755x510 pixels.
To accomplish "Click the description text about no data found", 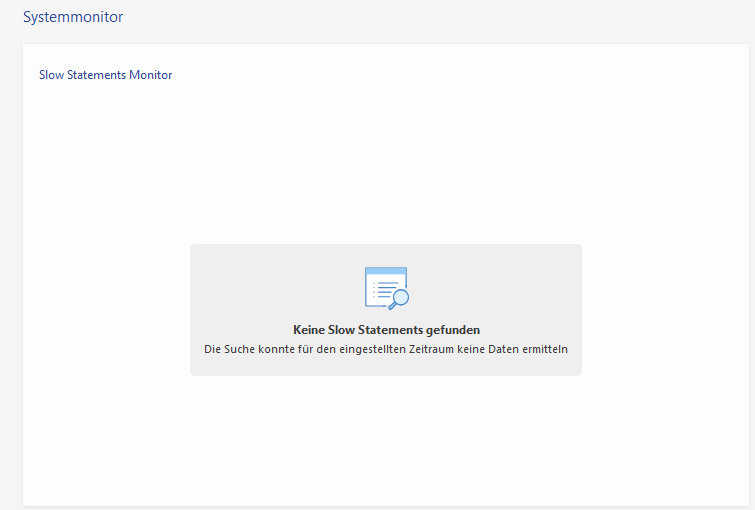I will coord(386,349).
